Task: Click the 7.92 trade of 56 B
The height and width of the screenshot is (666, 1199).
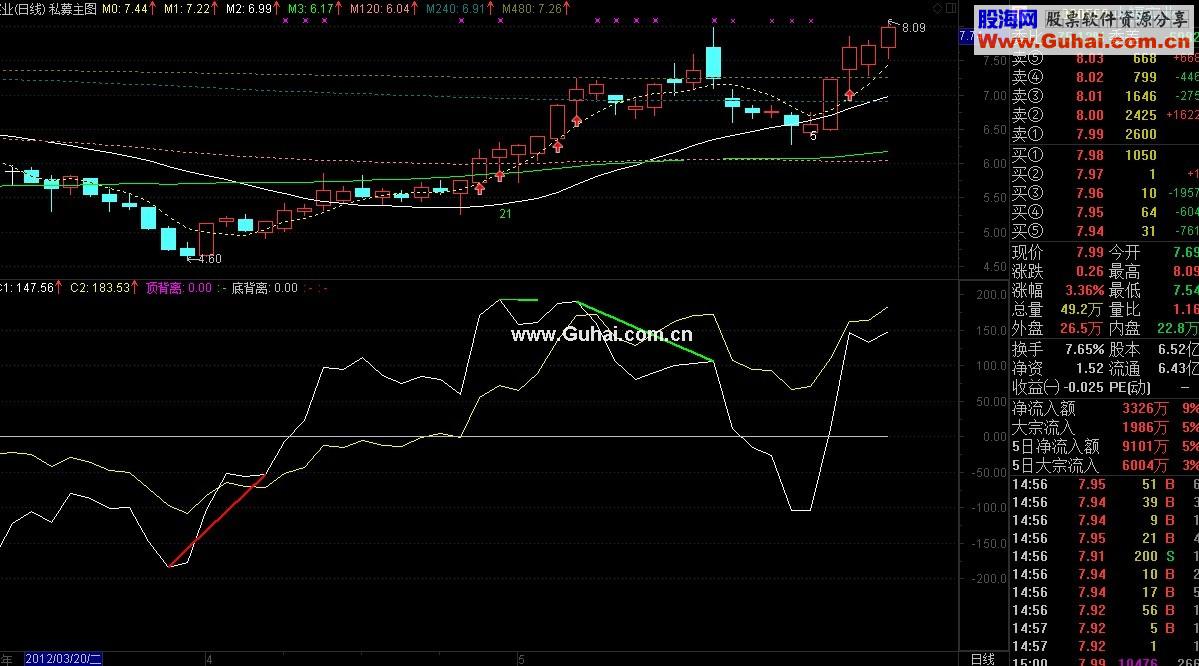Action: pos(1104,611)
